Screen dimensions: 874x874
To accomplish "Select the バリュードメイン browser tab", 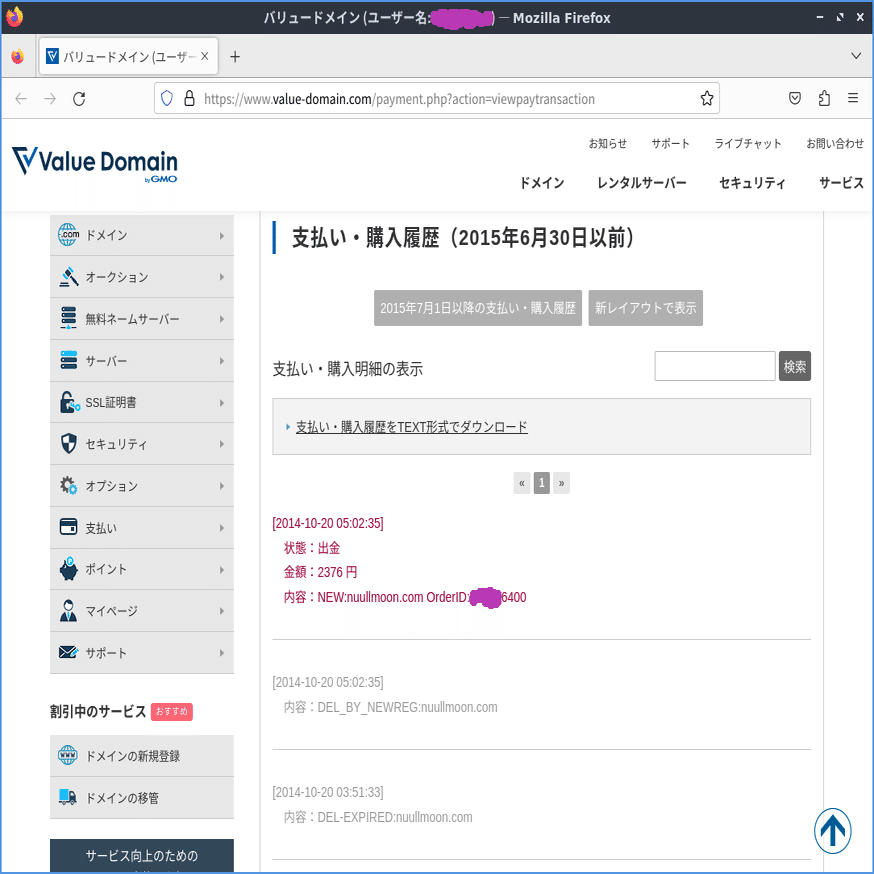I will pos(128,56).
